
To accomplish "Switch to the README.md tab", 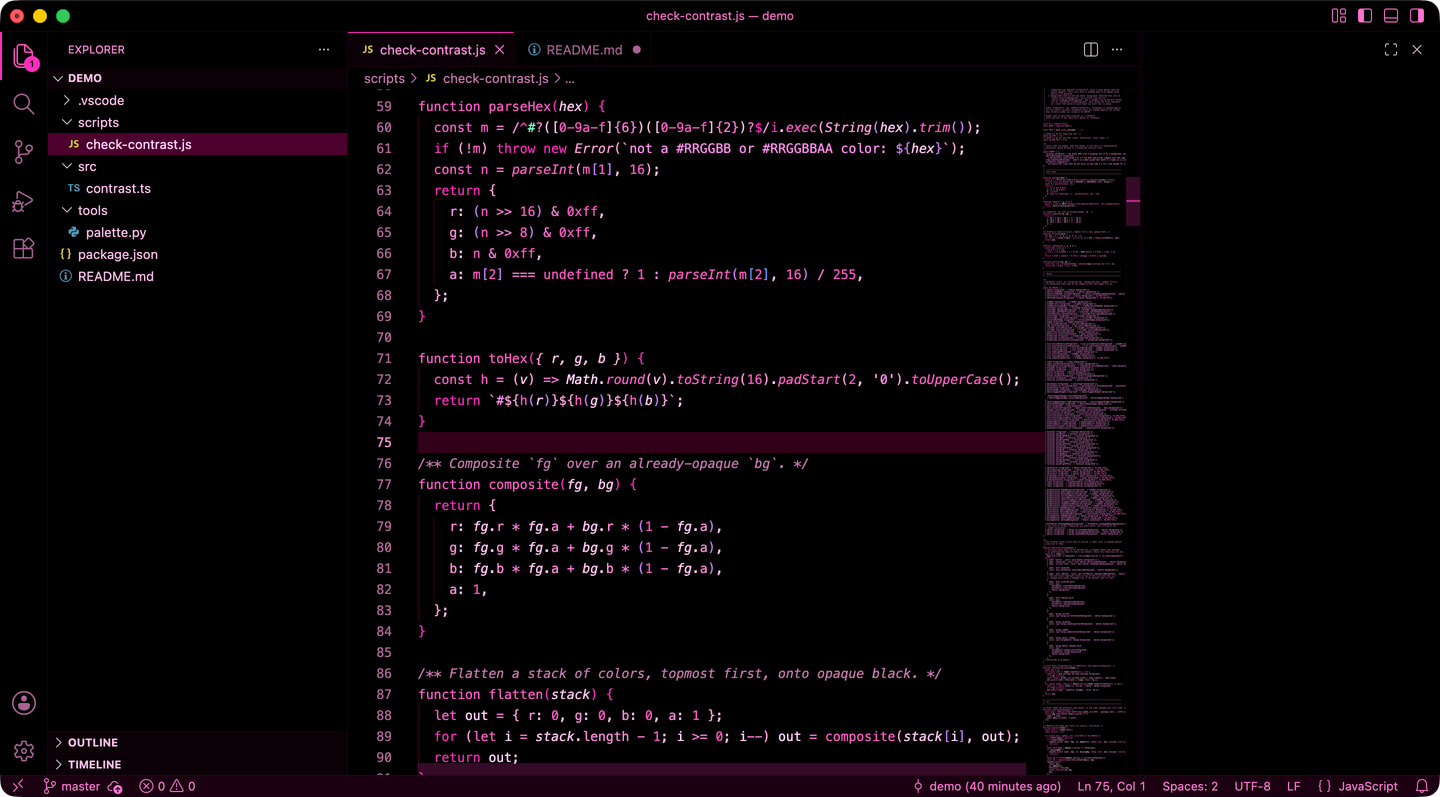I will click(584, 50).
